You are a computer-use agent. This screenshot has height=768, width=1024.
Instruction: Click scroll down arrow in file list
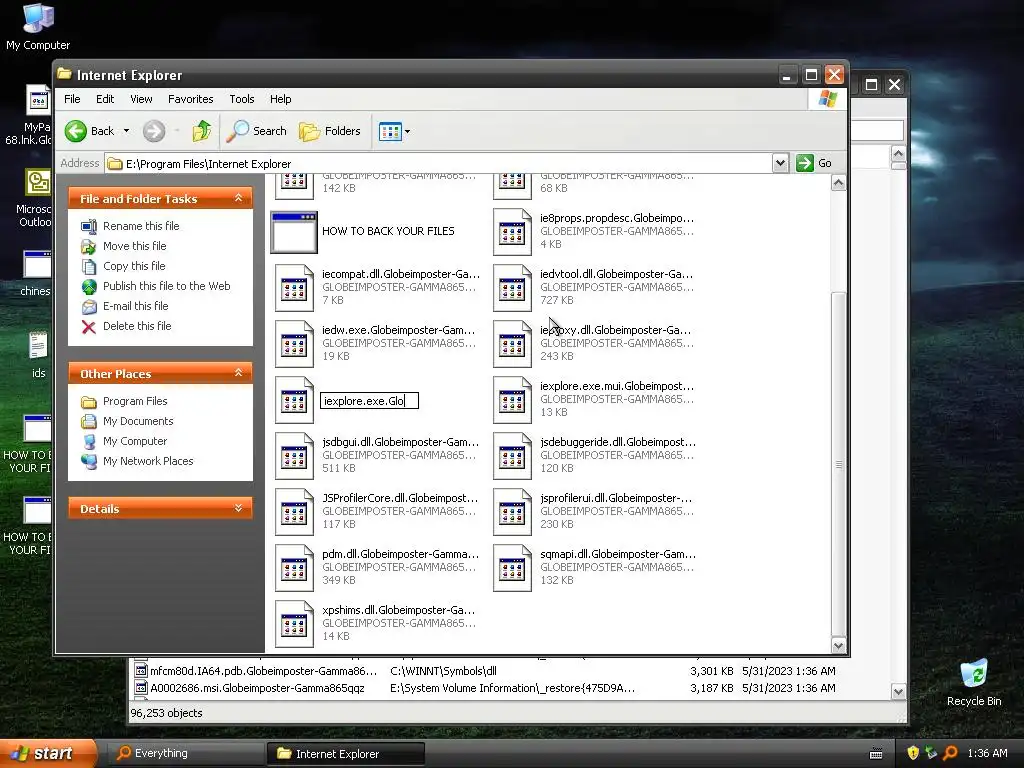click(839, 645)
